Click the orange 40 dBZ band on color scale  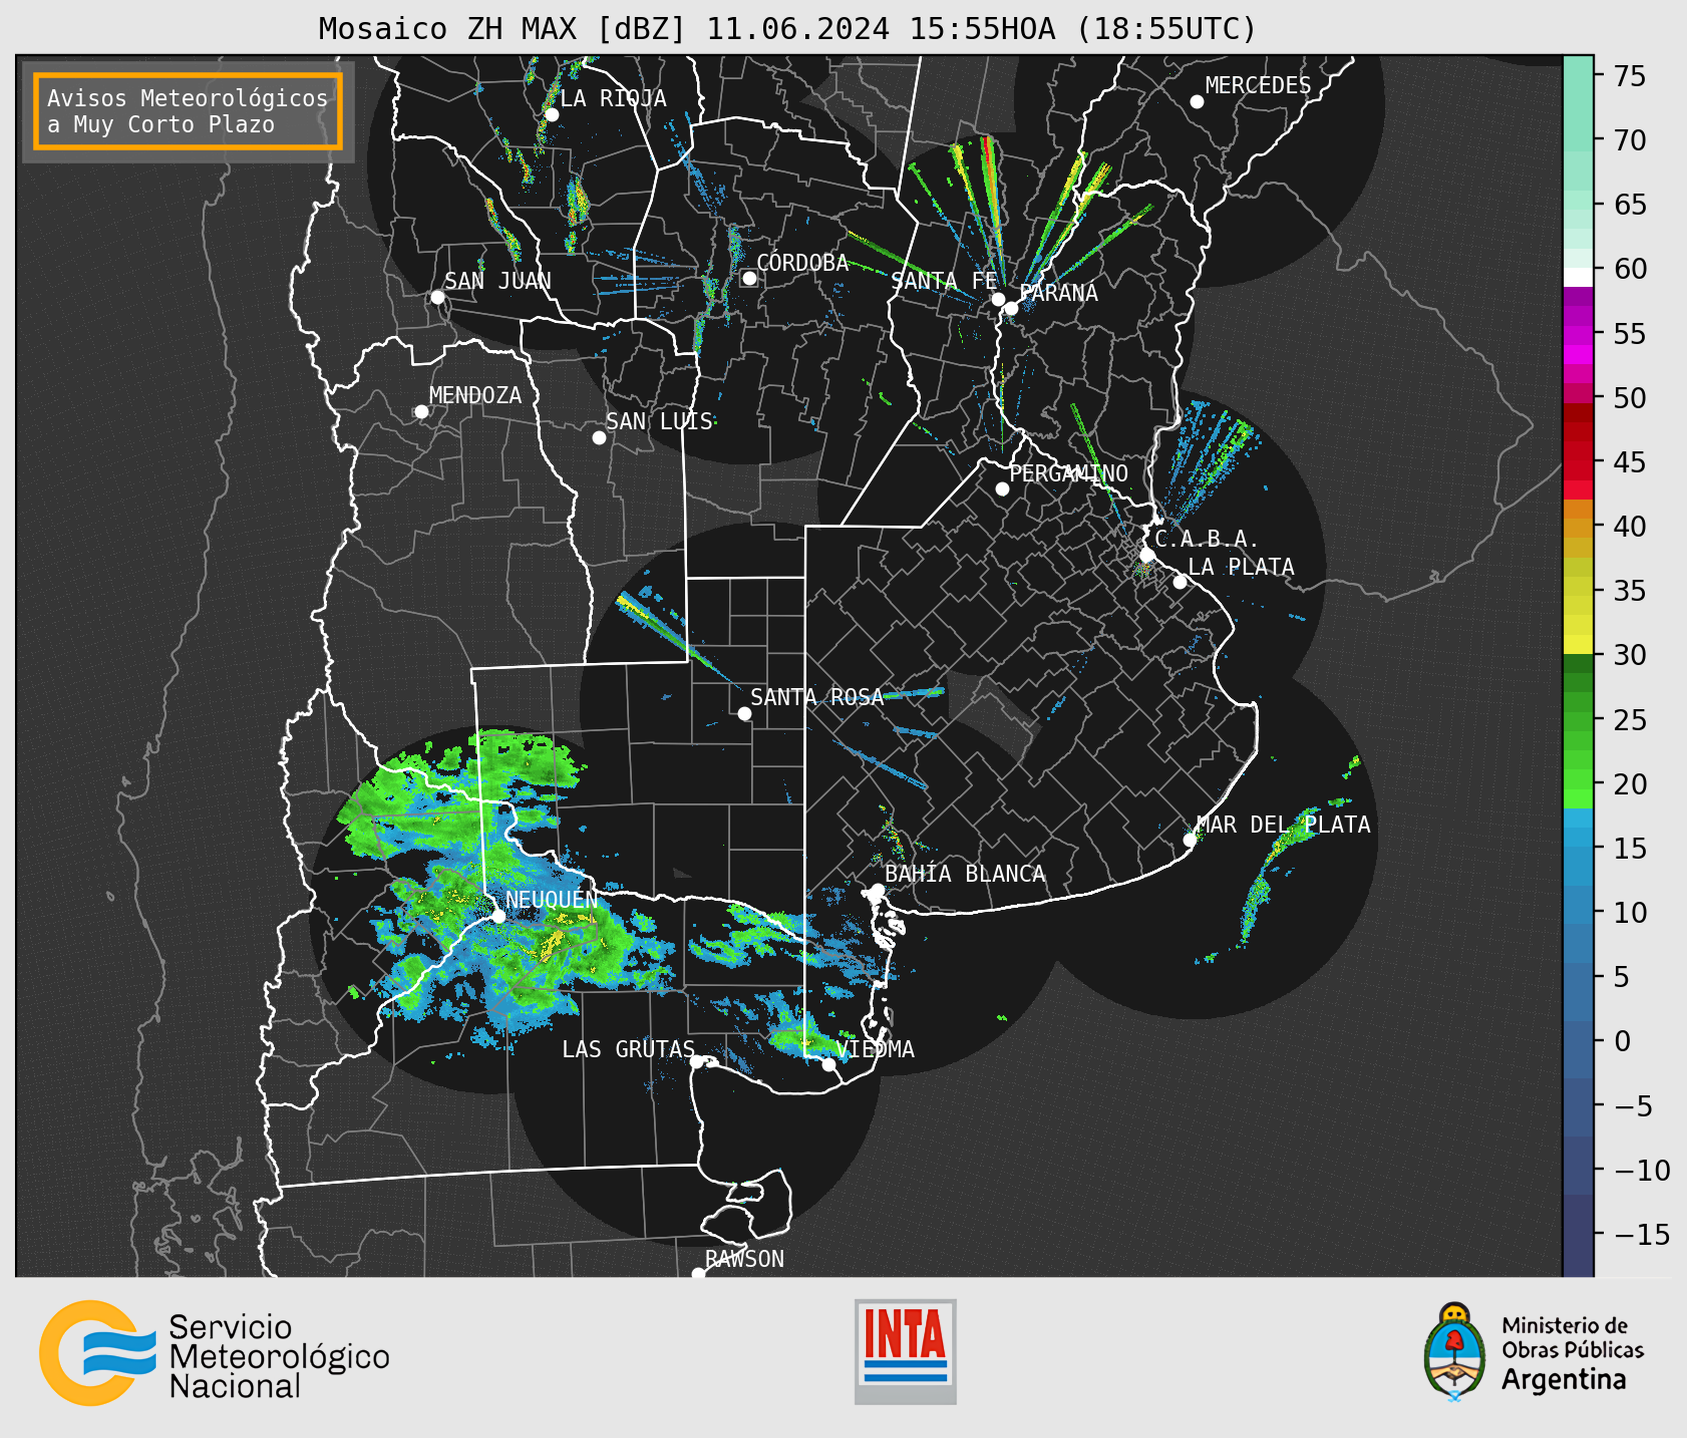(1577, 526)
